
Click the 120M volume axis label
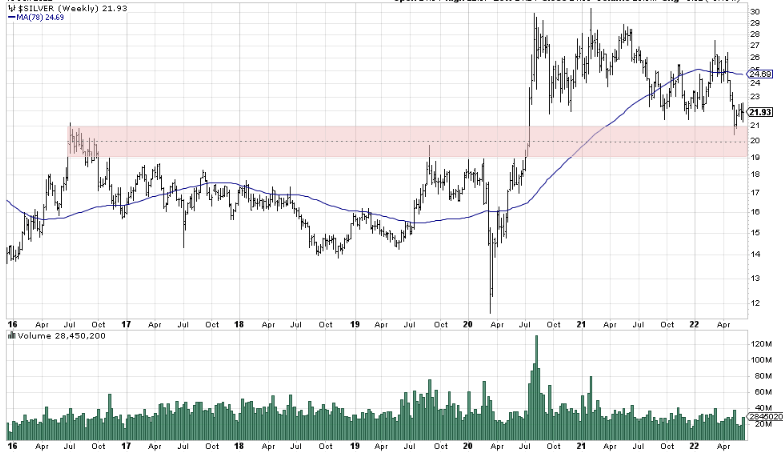pos(762,344)
